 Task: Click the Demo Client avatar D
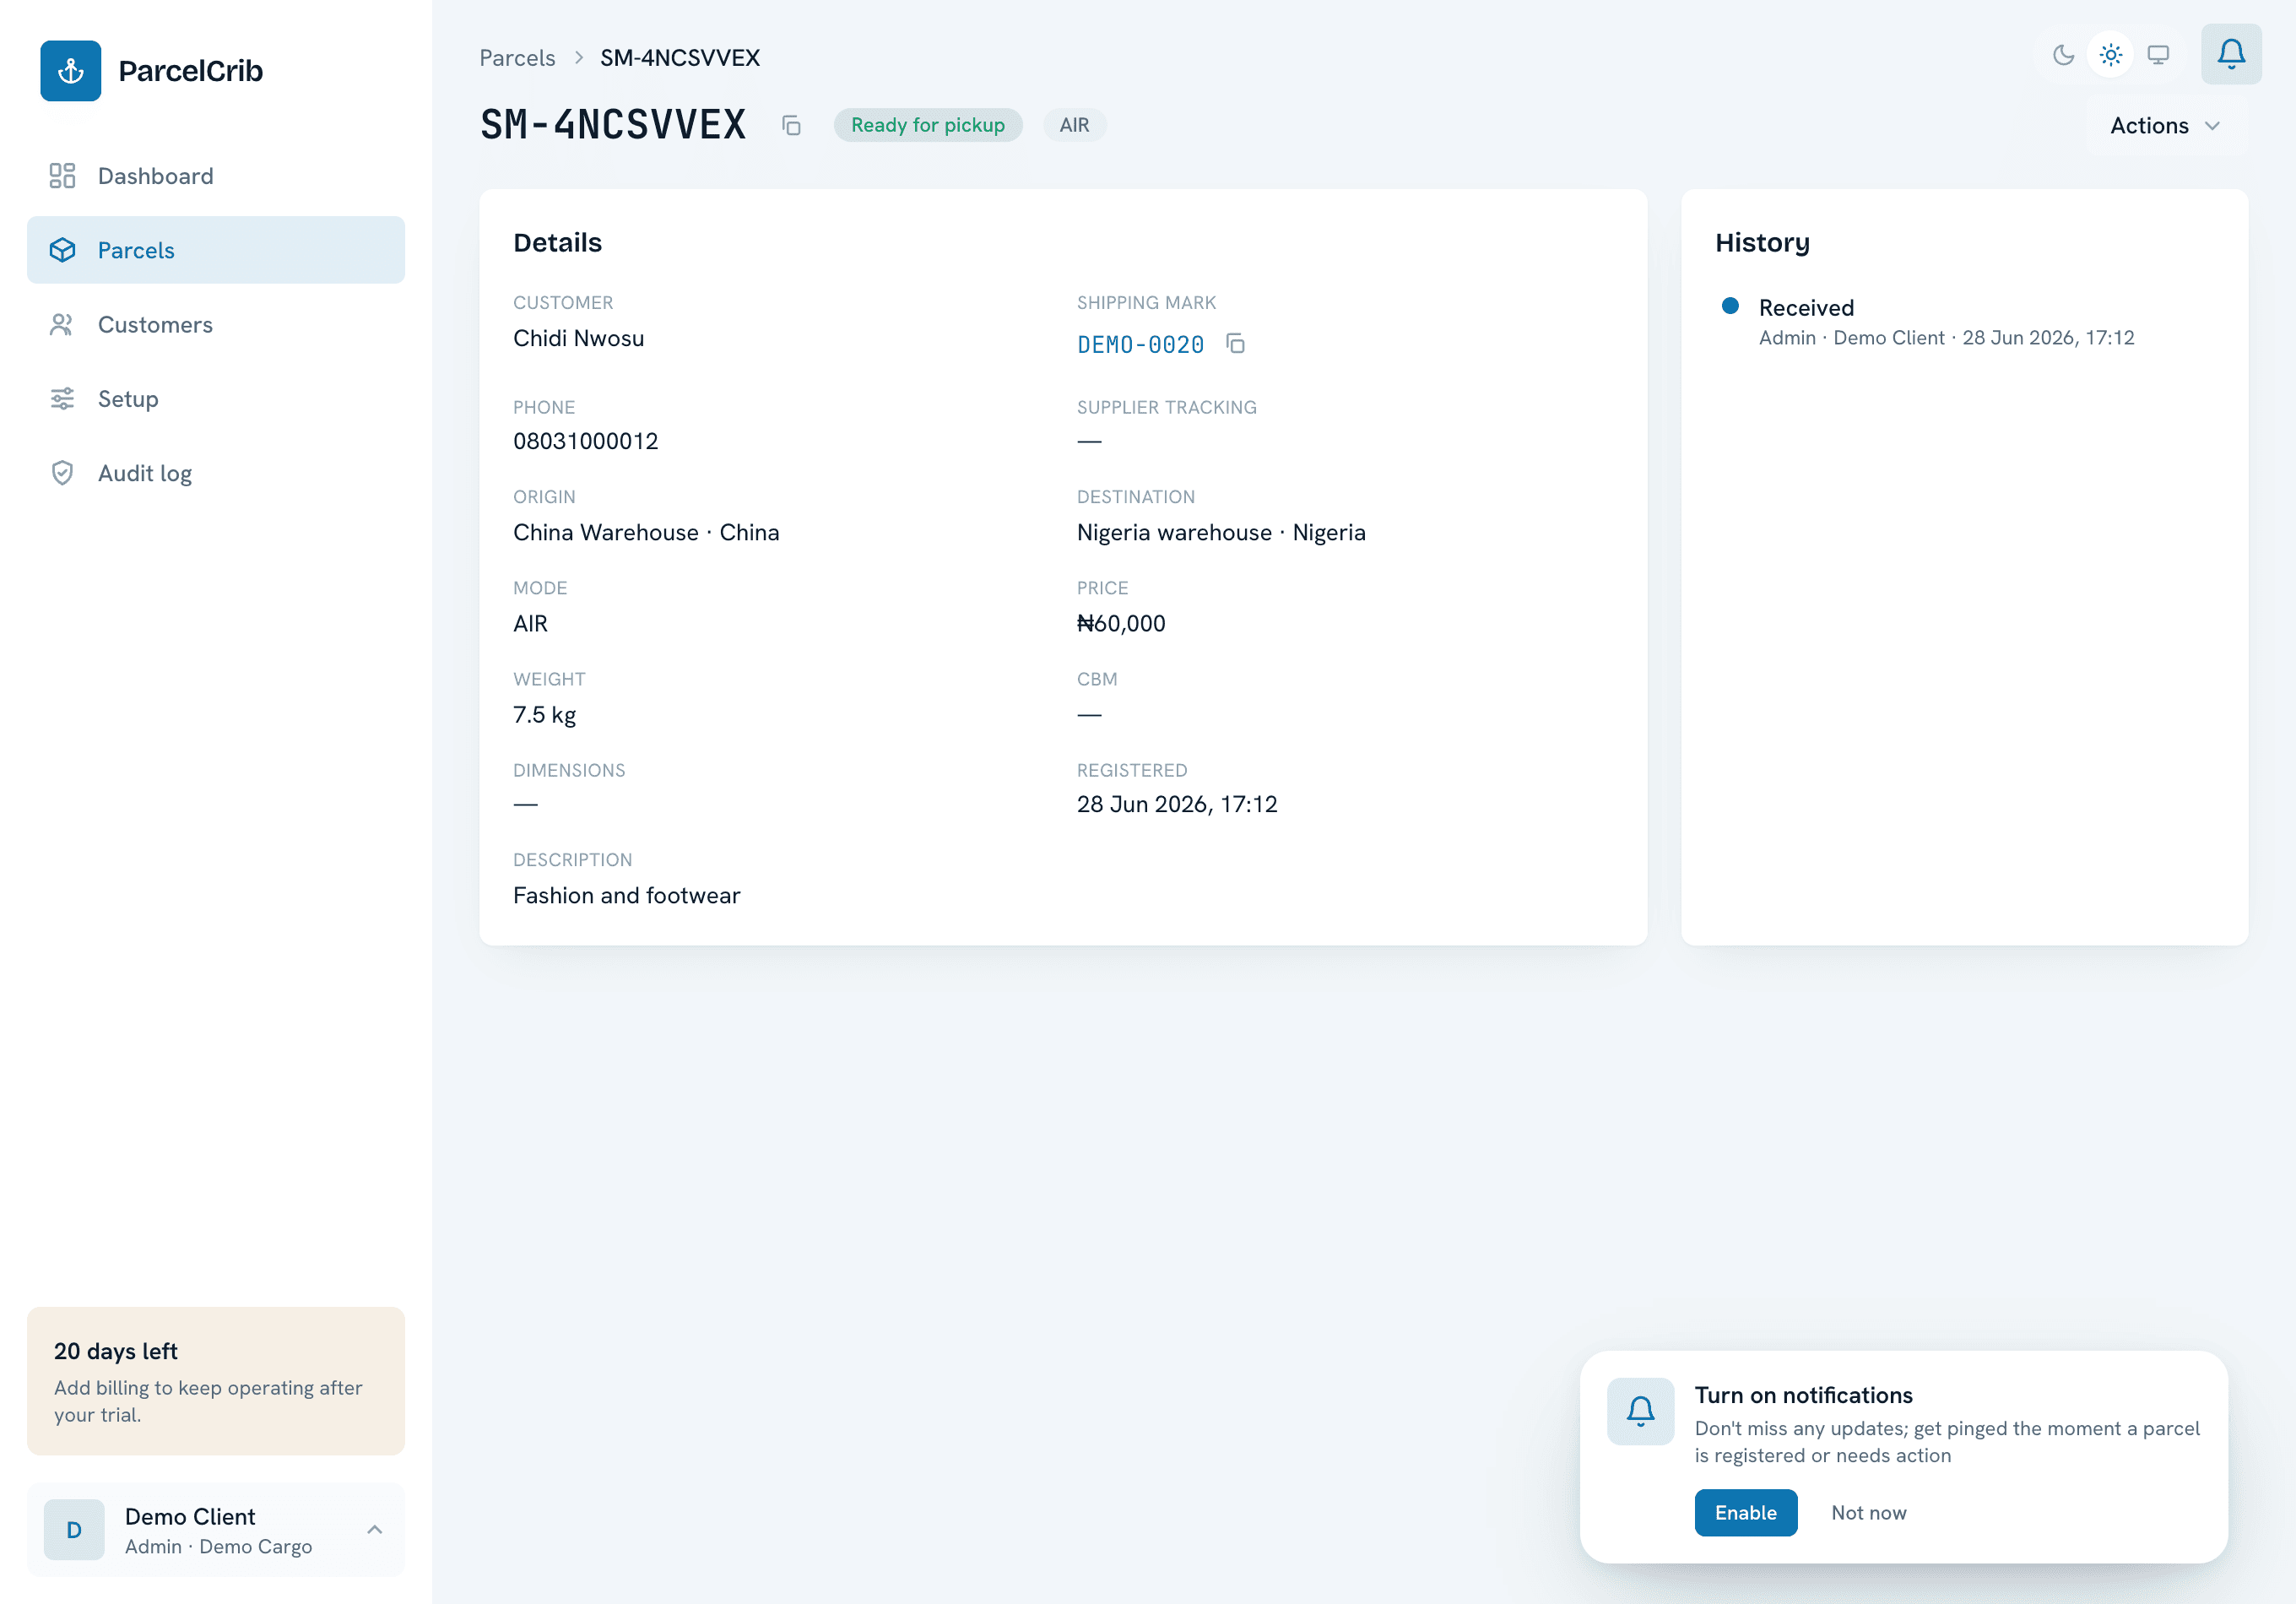(74, 1529)
